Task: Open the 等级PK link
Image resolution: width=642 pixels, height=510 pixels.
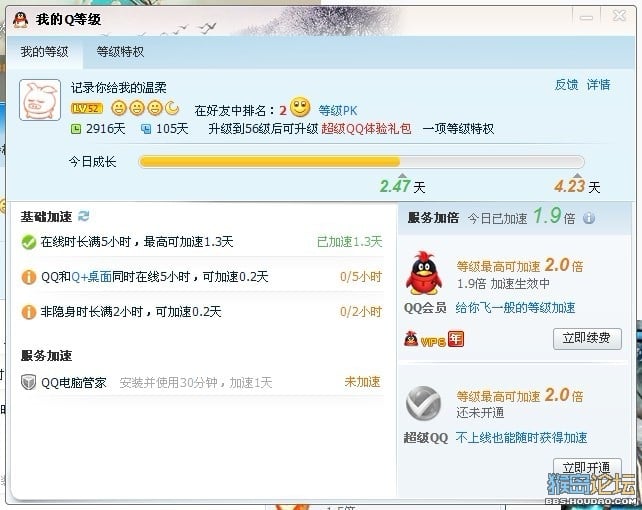Action: click(338, 111)
